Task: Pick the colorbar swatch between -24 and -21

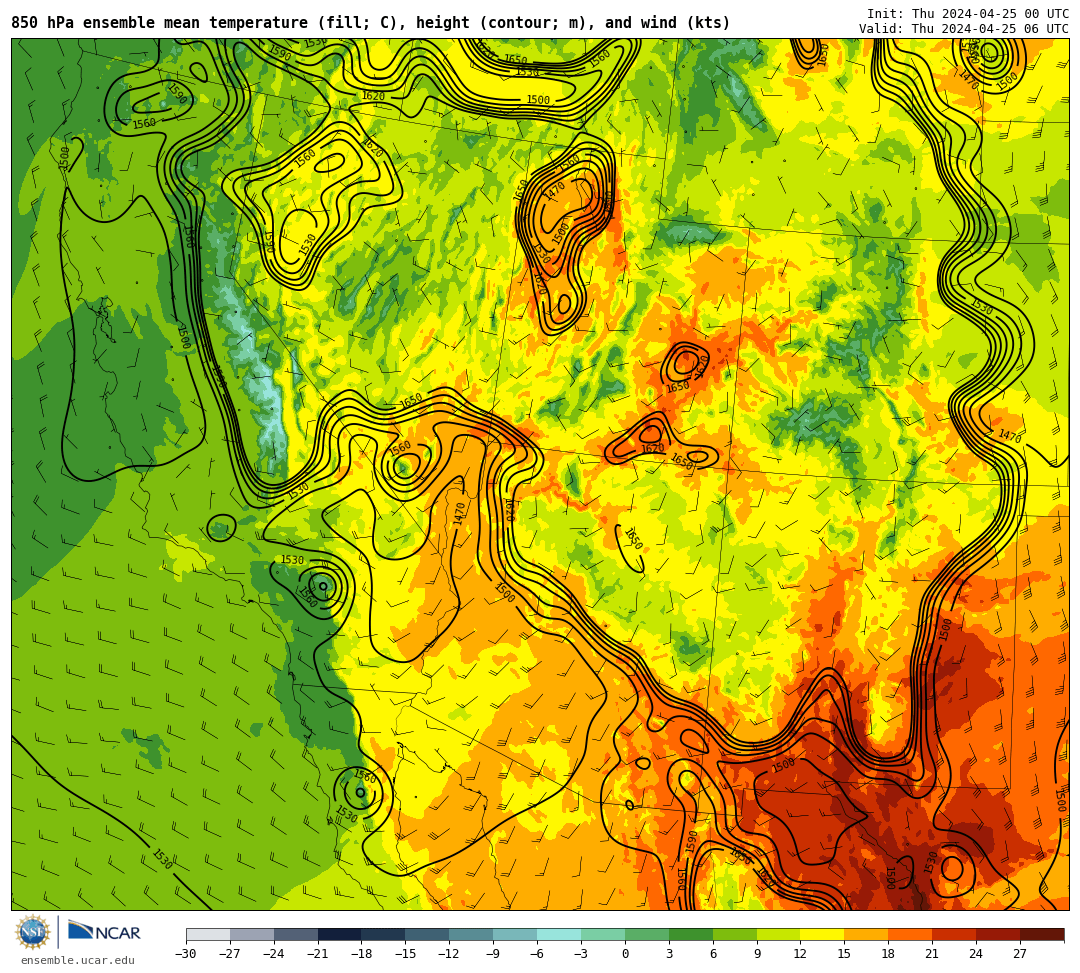Action: 296,934
